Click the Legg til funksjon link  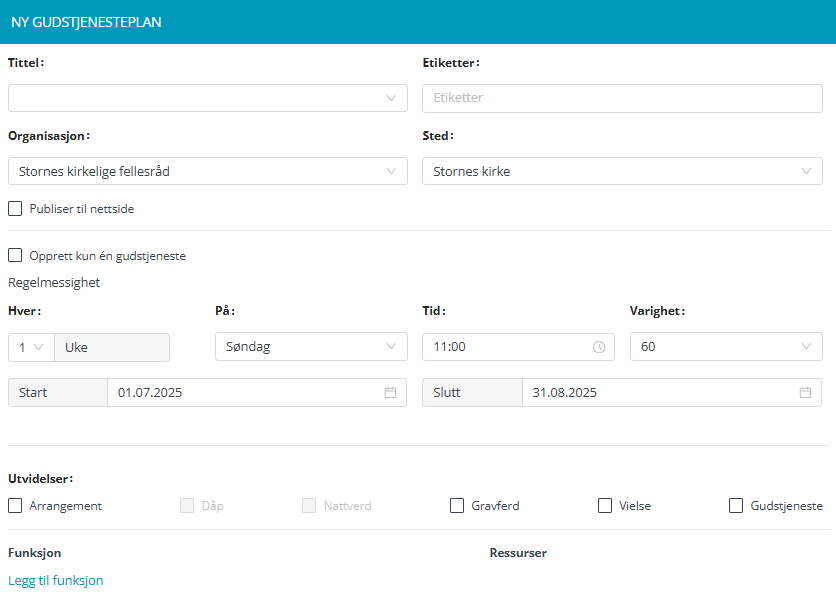(55, 580)
